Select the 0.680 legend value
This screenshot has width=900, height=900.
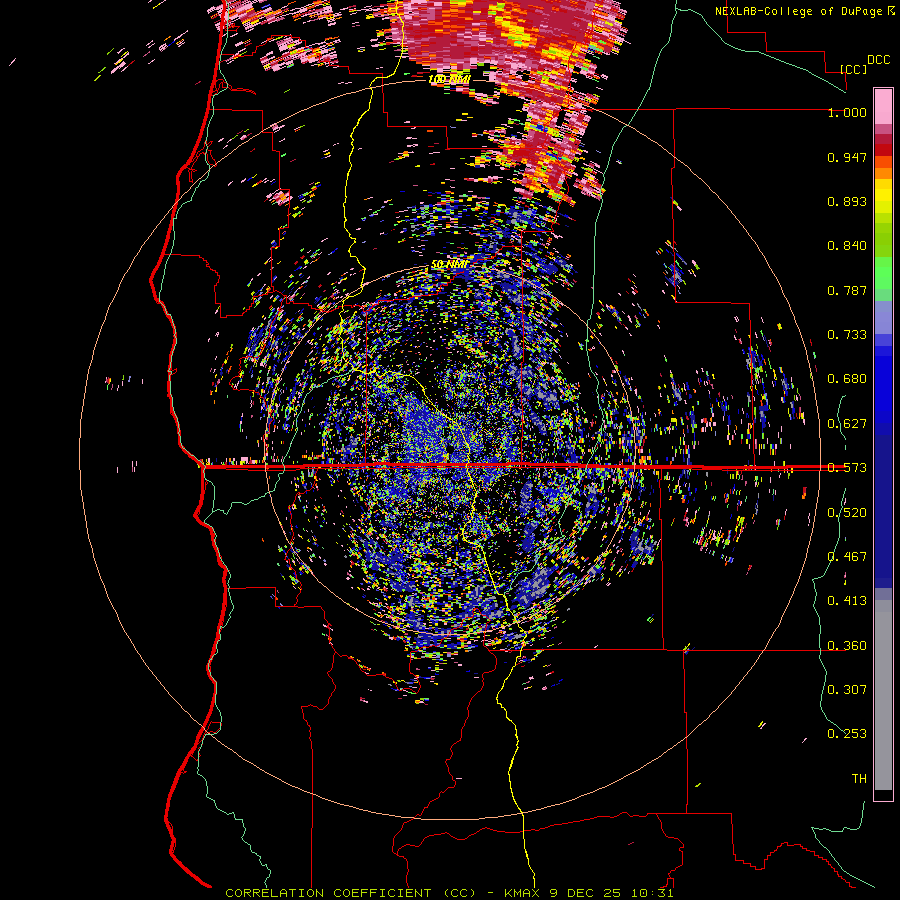[847, 379]
